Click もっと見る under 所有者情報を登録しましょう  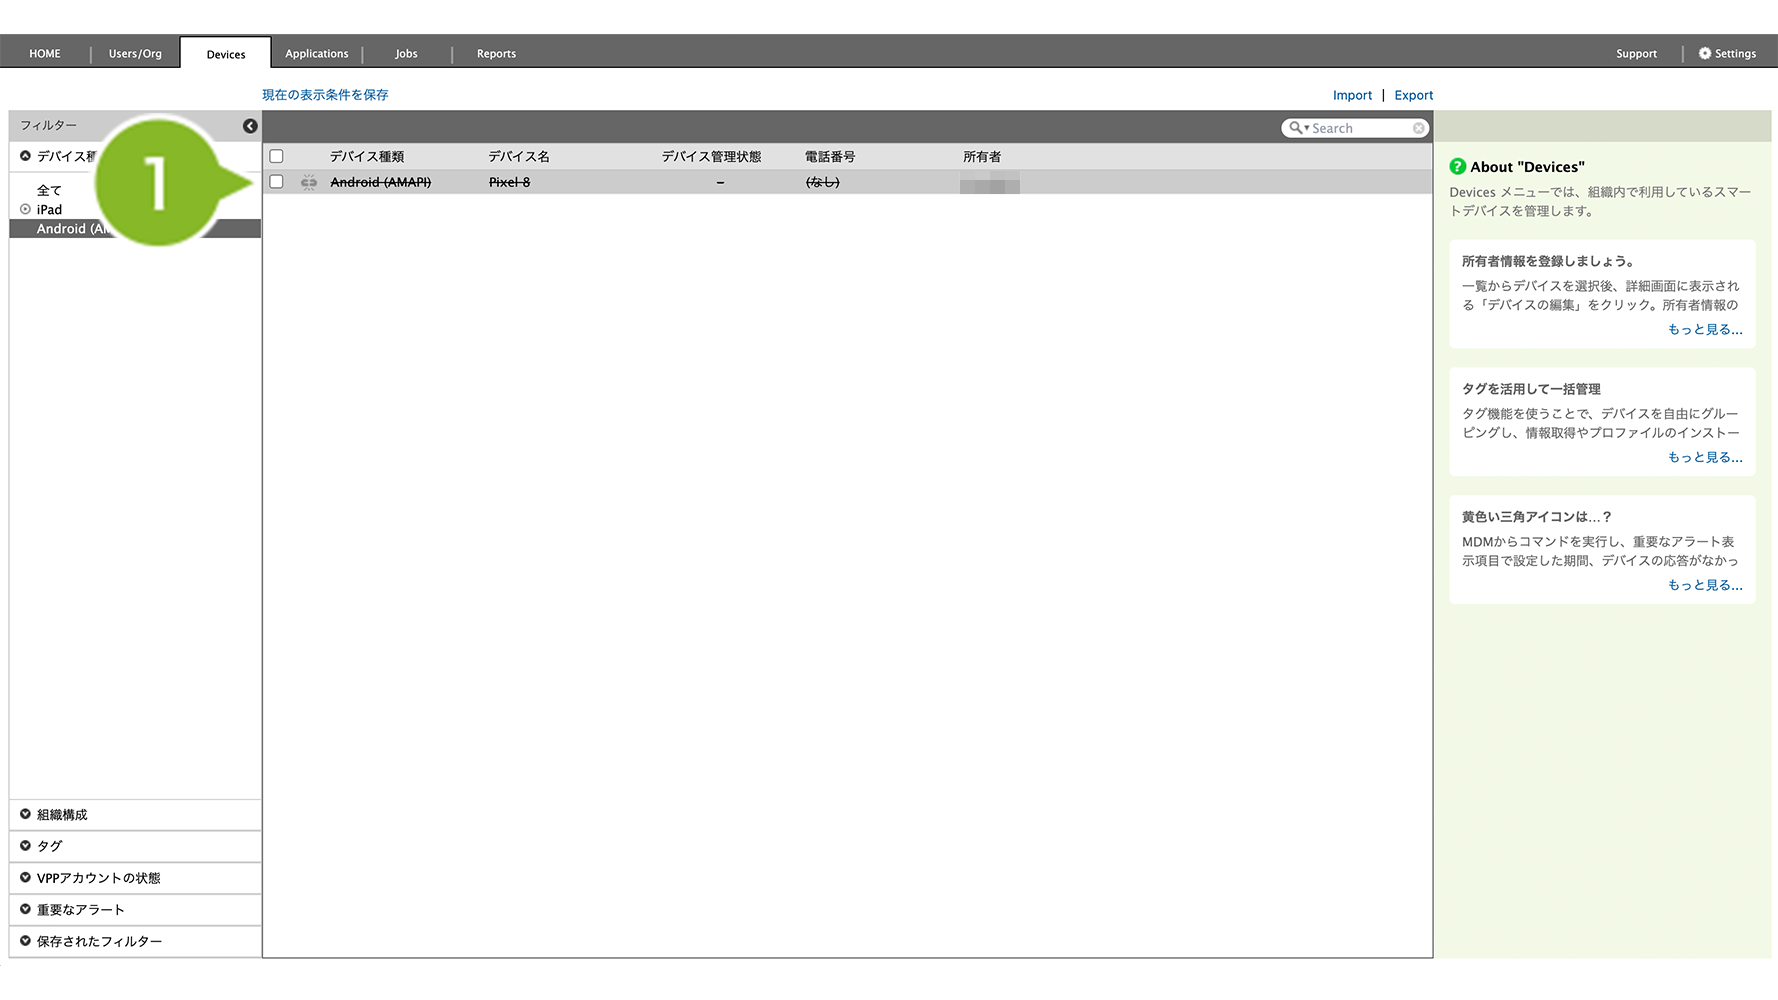(x=1705, y=329)
